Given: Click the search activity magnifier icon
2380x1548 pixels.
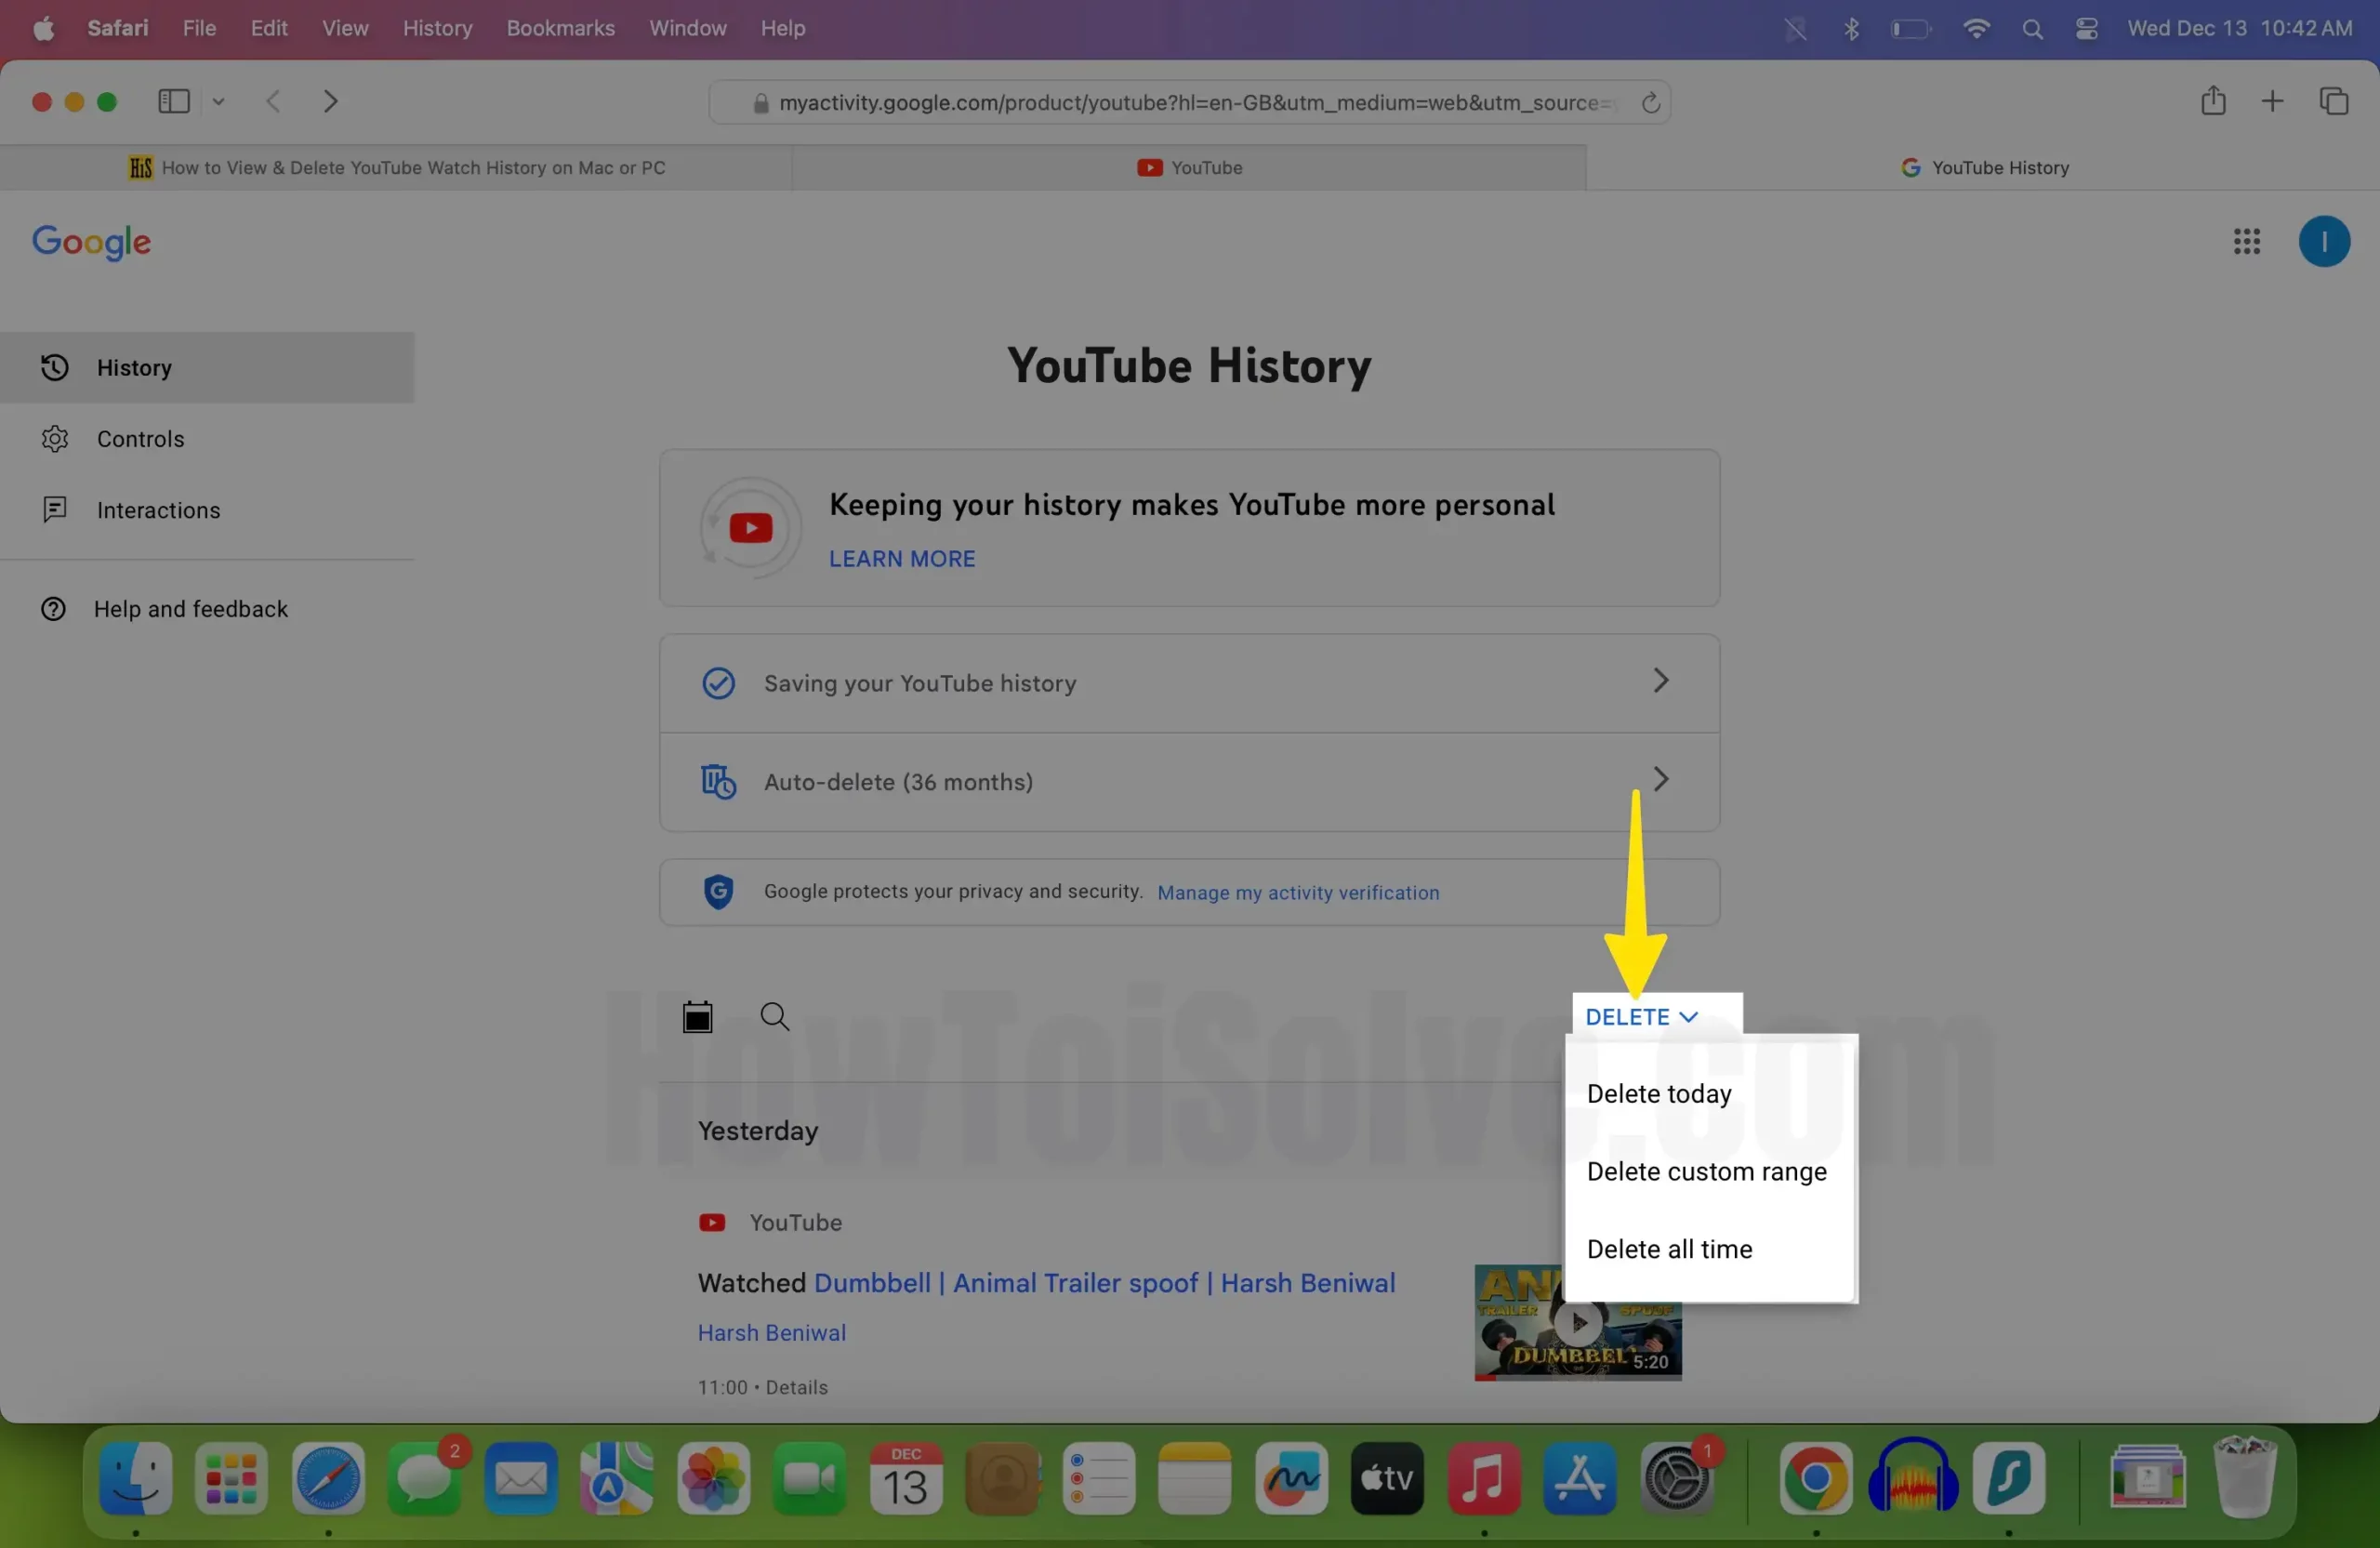Looking at the screenshot, I should point(774,1017).
